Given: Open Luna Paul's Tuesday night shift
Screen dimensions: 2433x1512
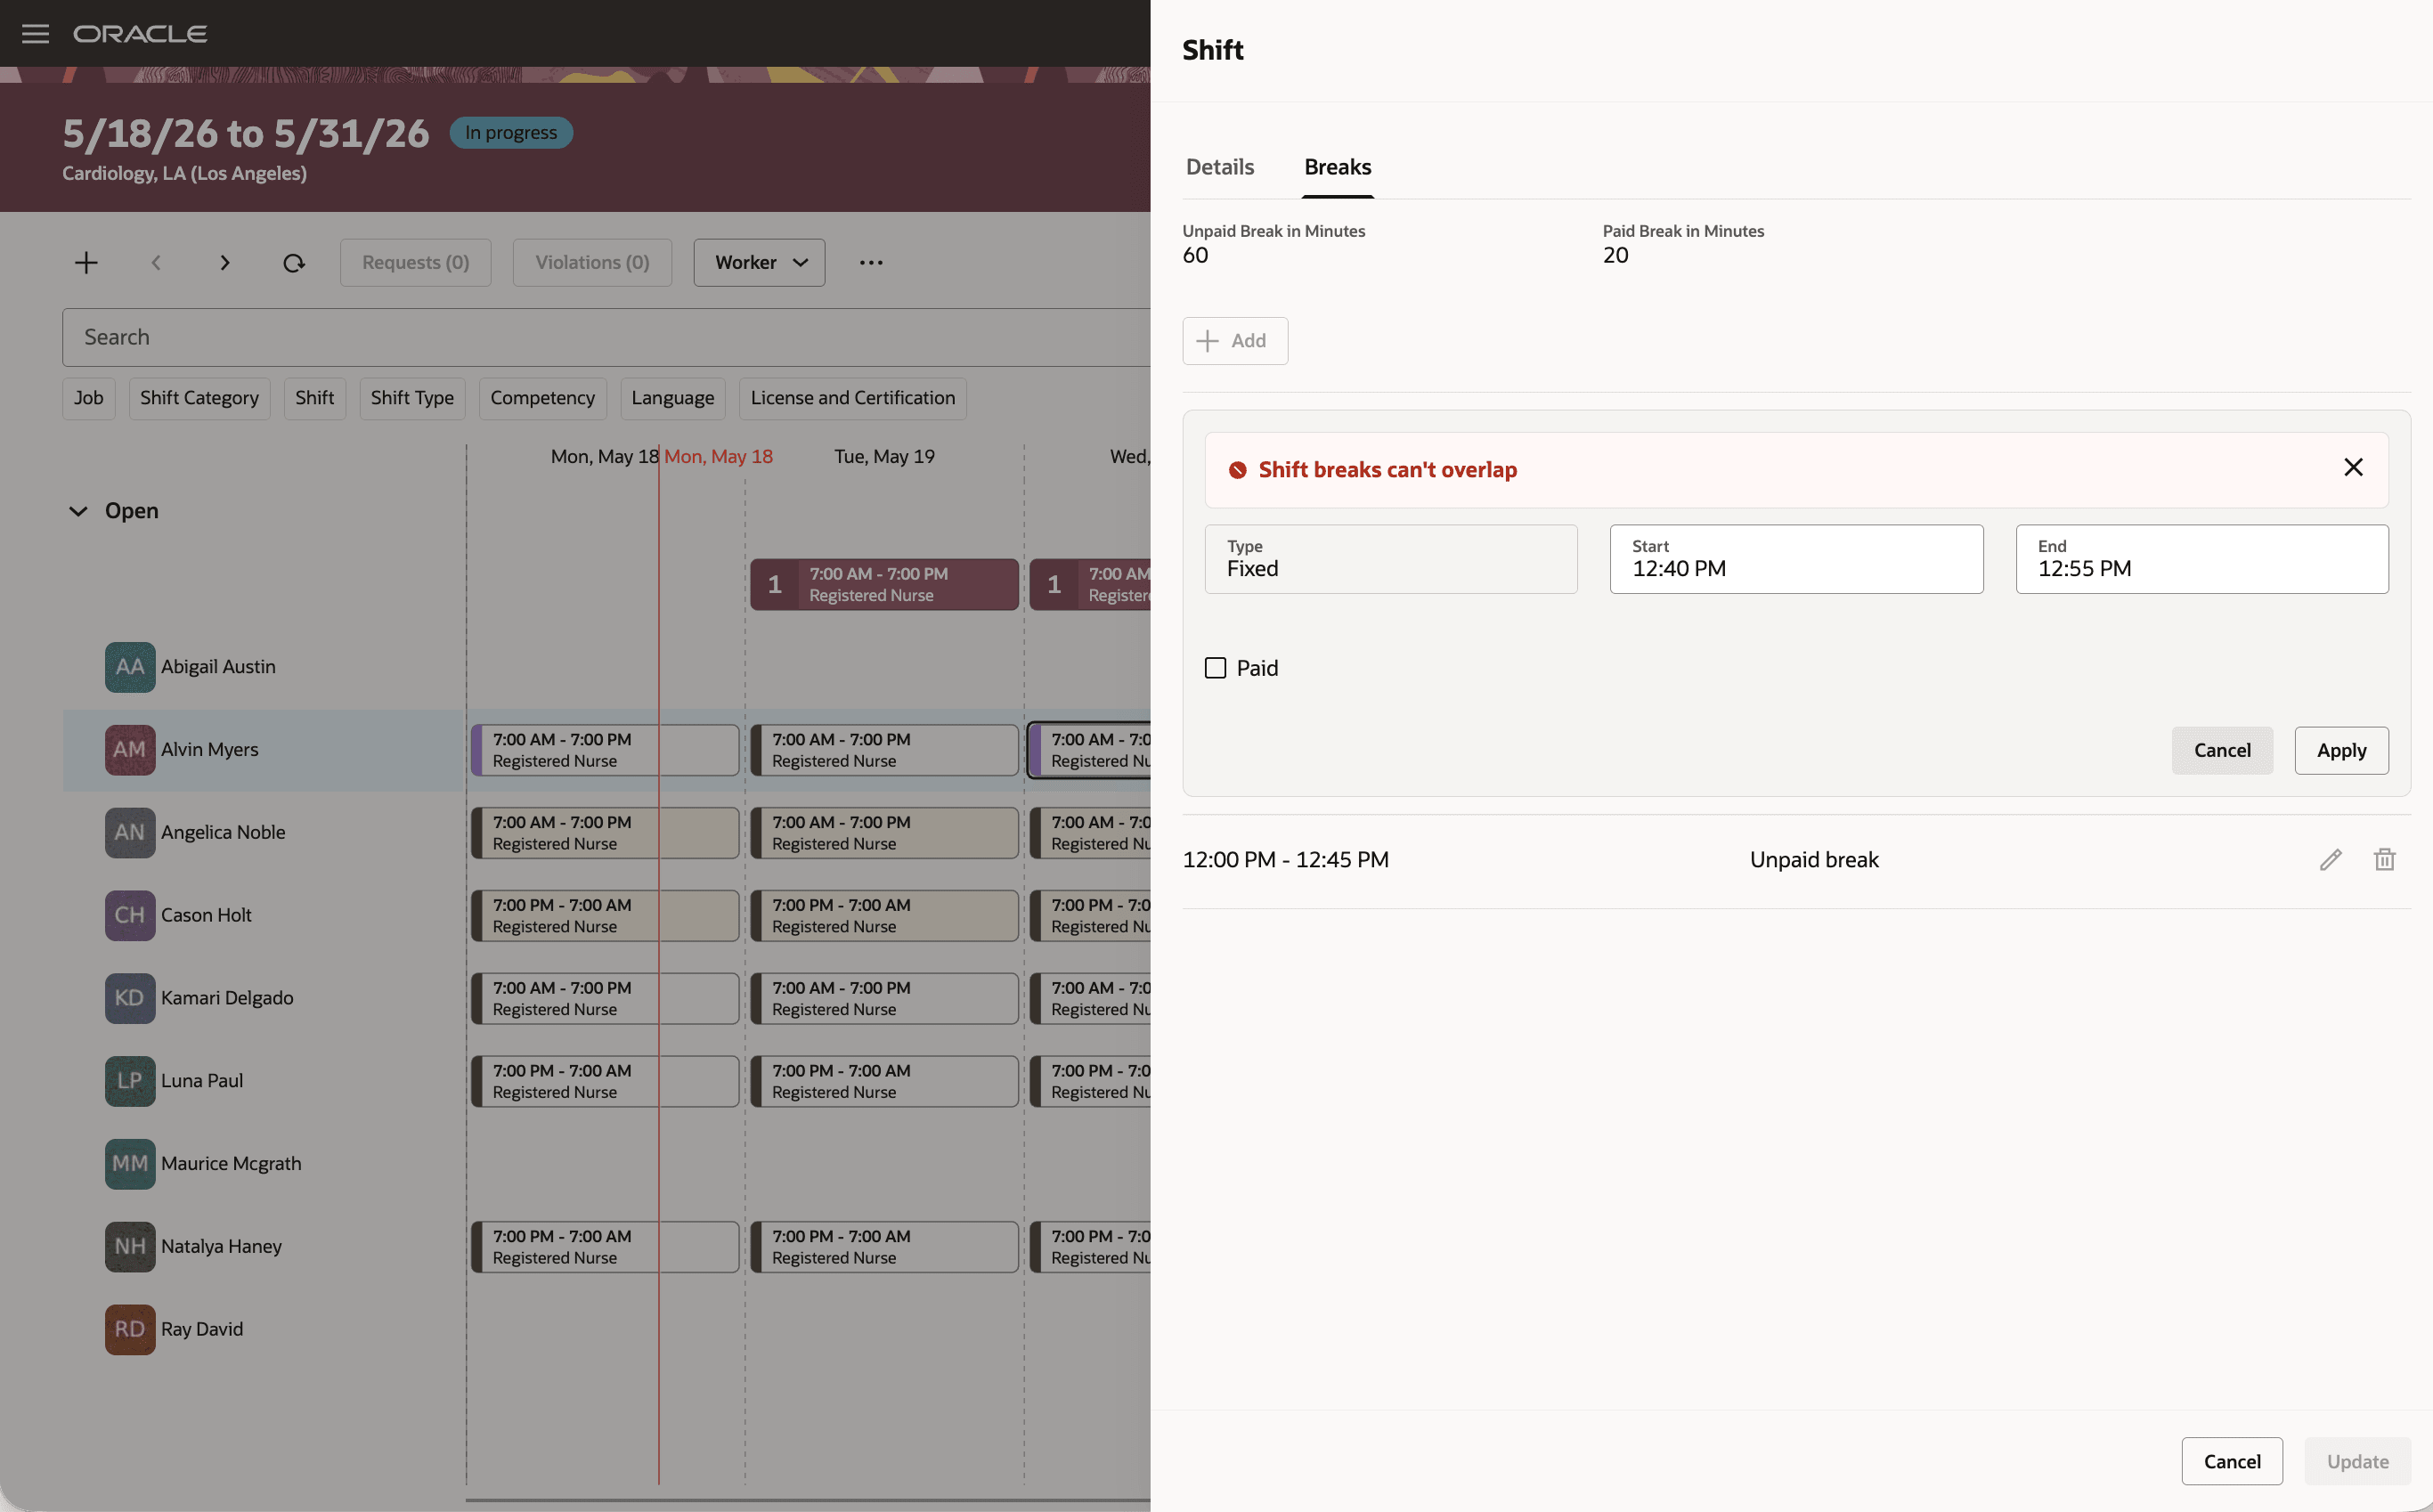Looking at the screenshot, I should (x=884, y=1082).
